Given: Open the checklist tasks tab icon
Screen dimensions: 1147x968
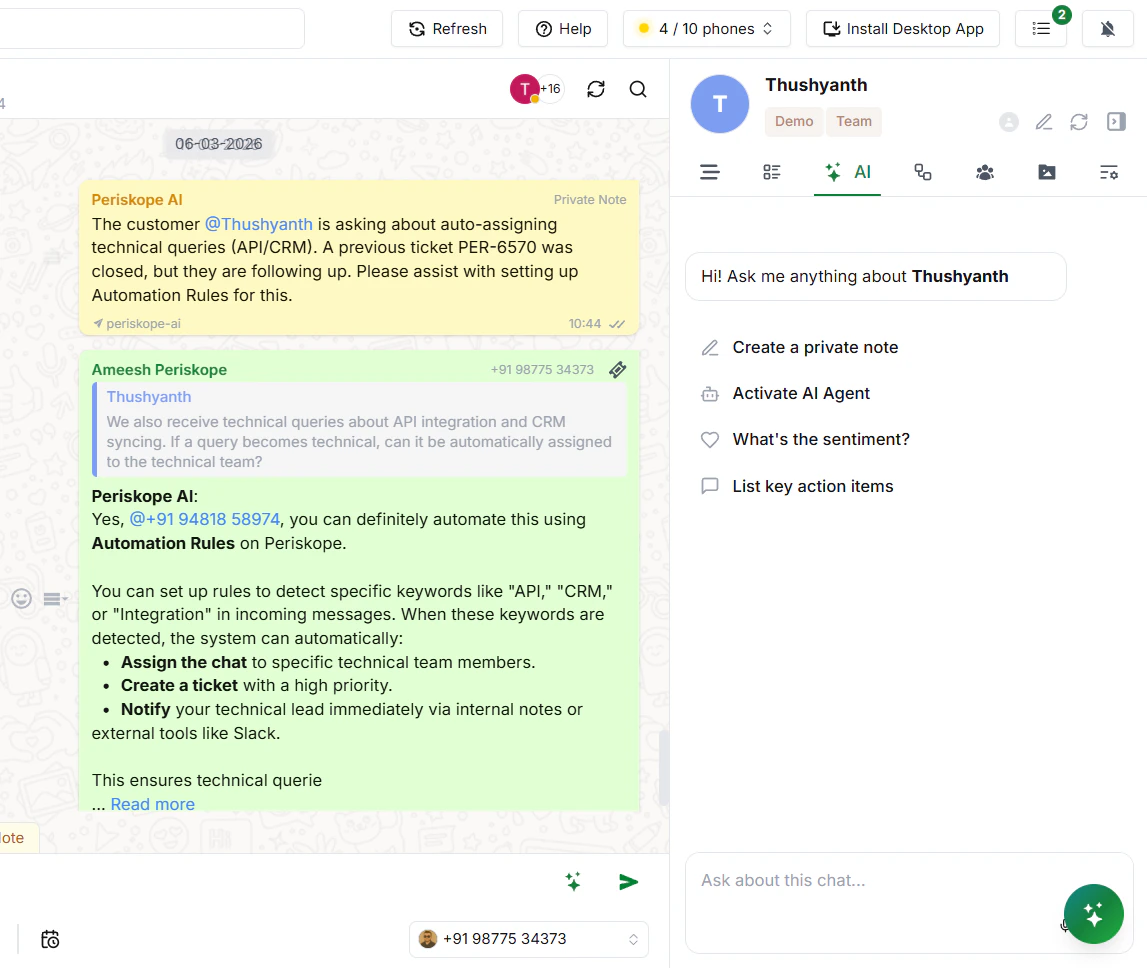Looking at the screenshot, I should (772, 173).
